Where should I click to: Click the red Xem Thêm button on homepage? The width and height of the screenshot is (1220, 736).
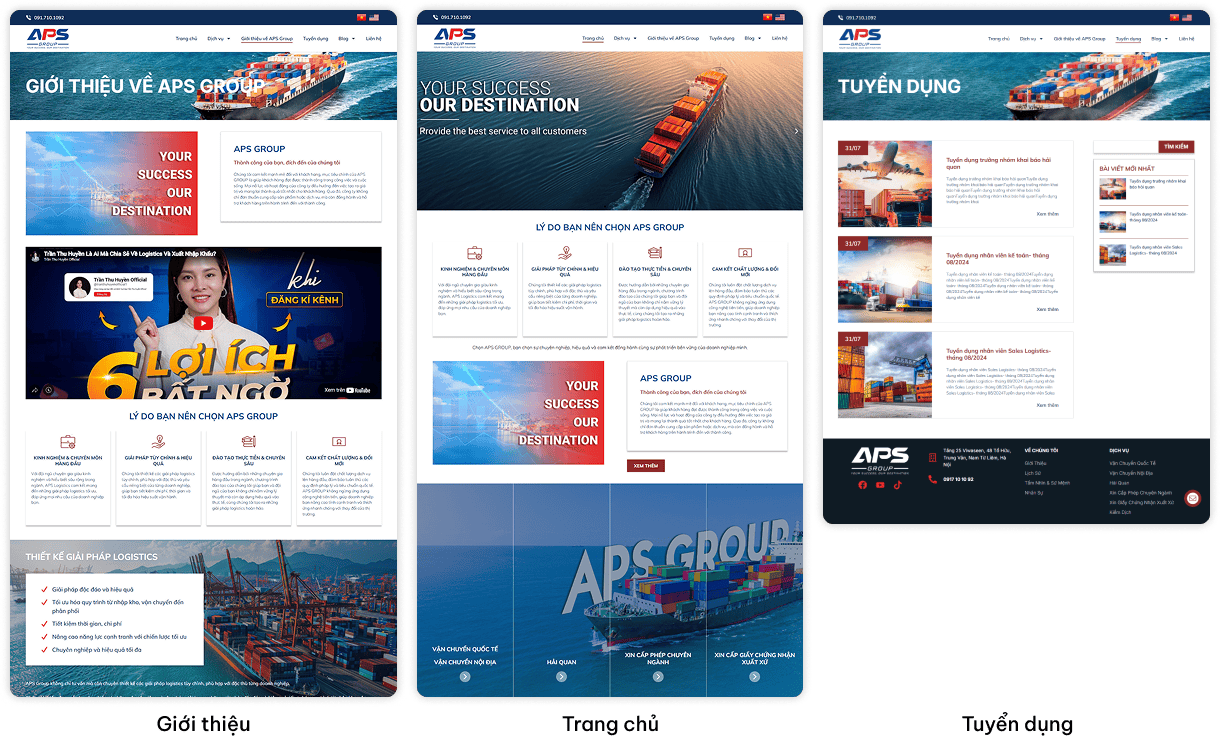[x=645, y=466]
